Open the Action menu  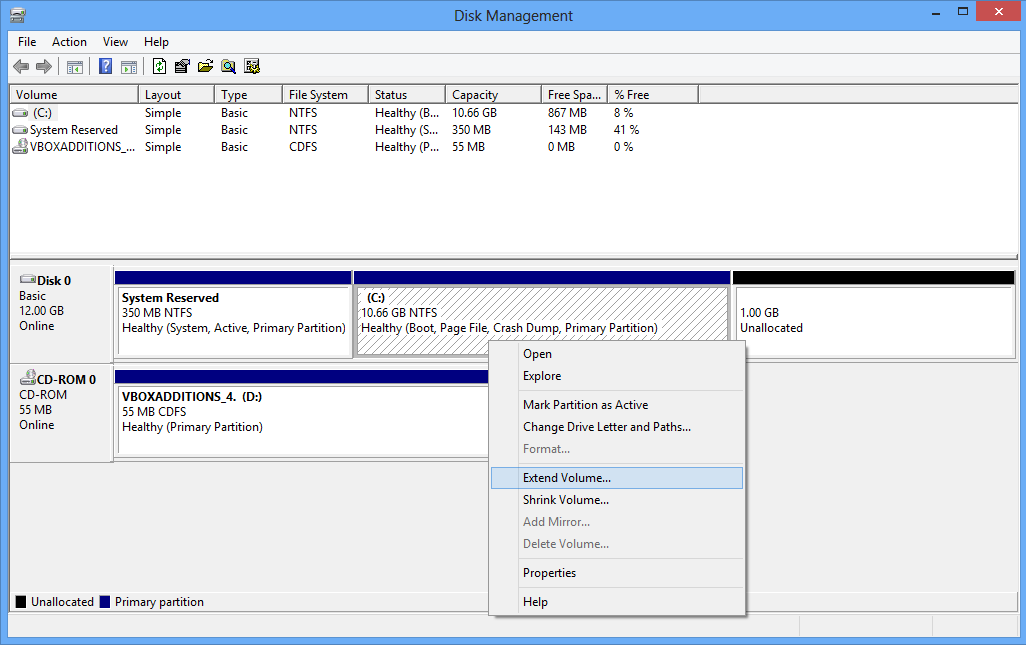(x=69, y=42)
